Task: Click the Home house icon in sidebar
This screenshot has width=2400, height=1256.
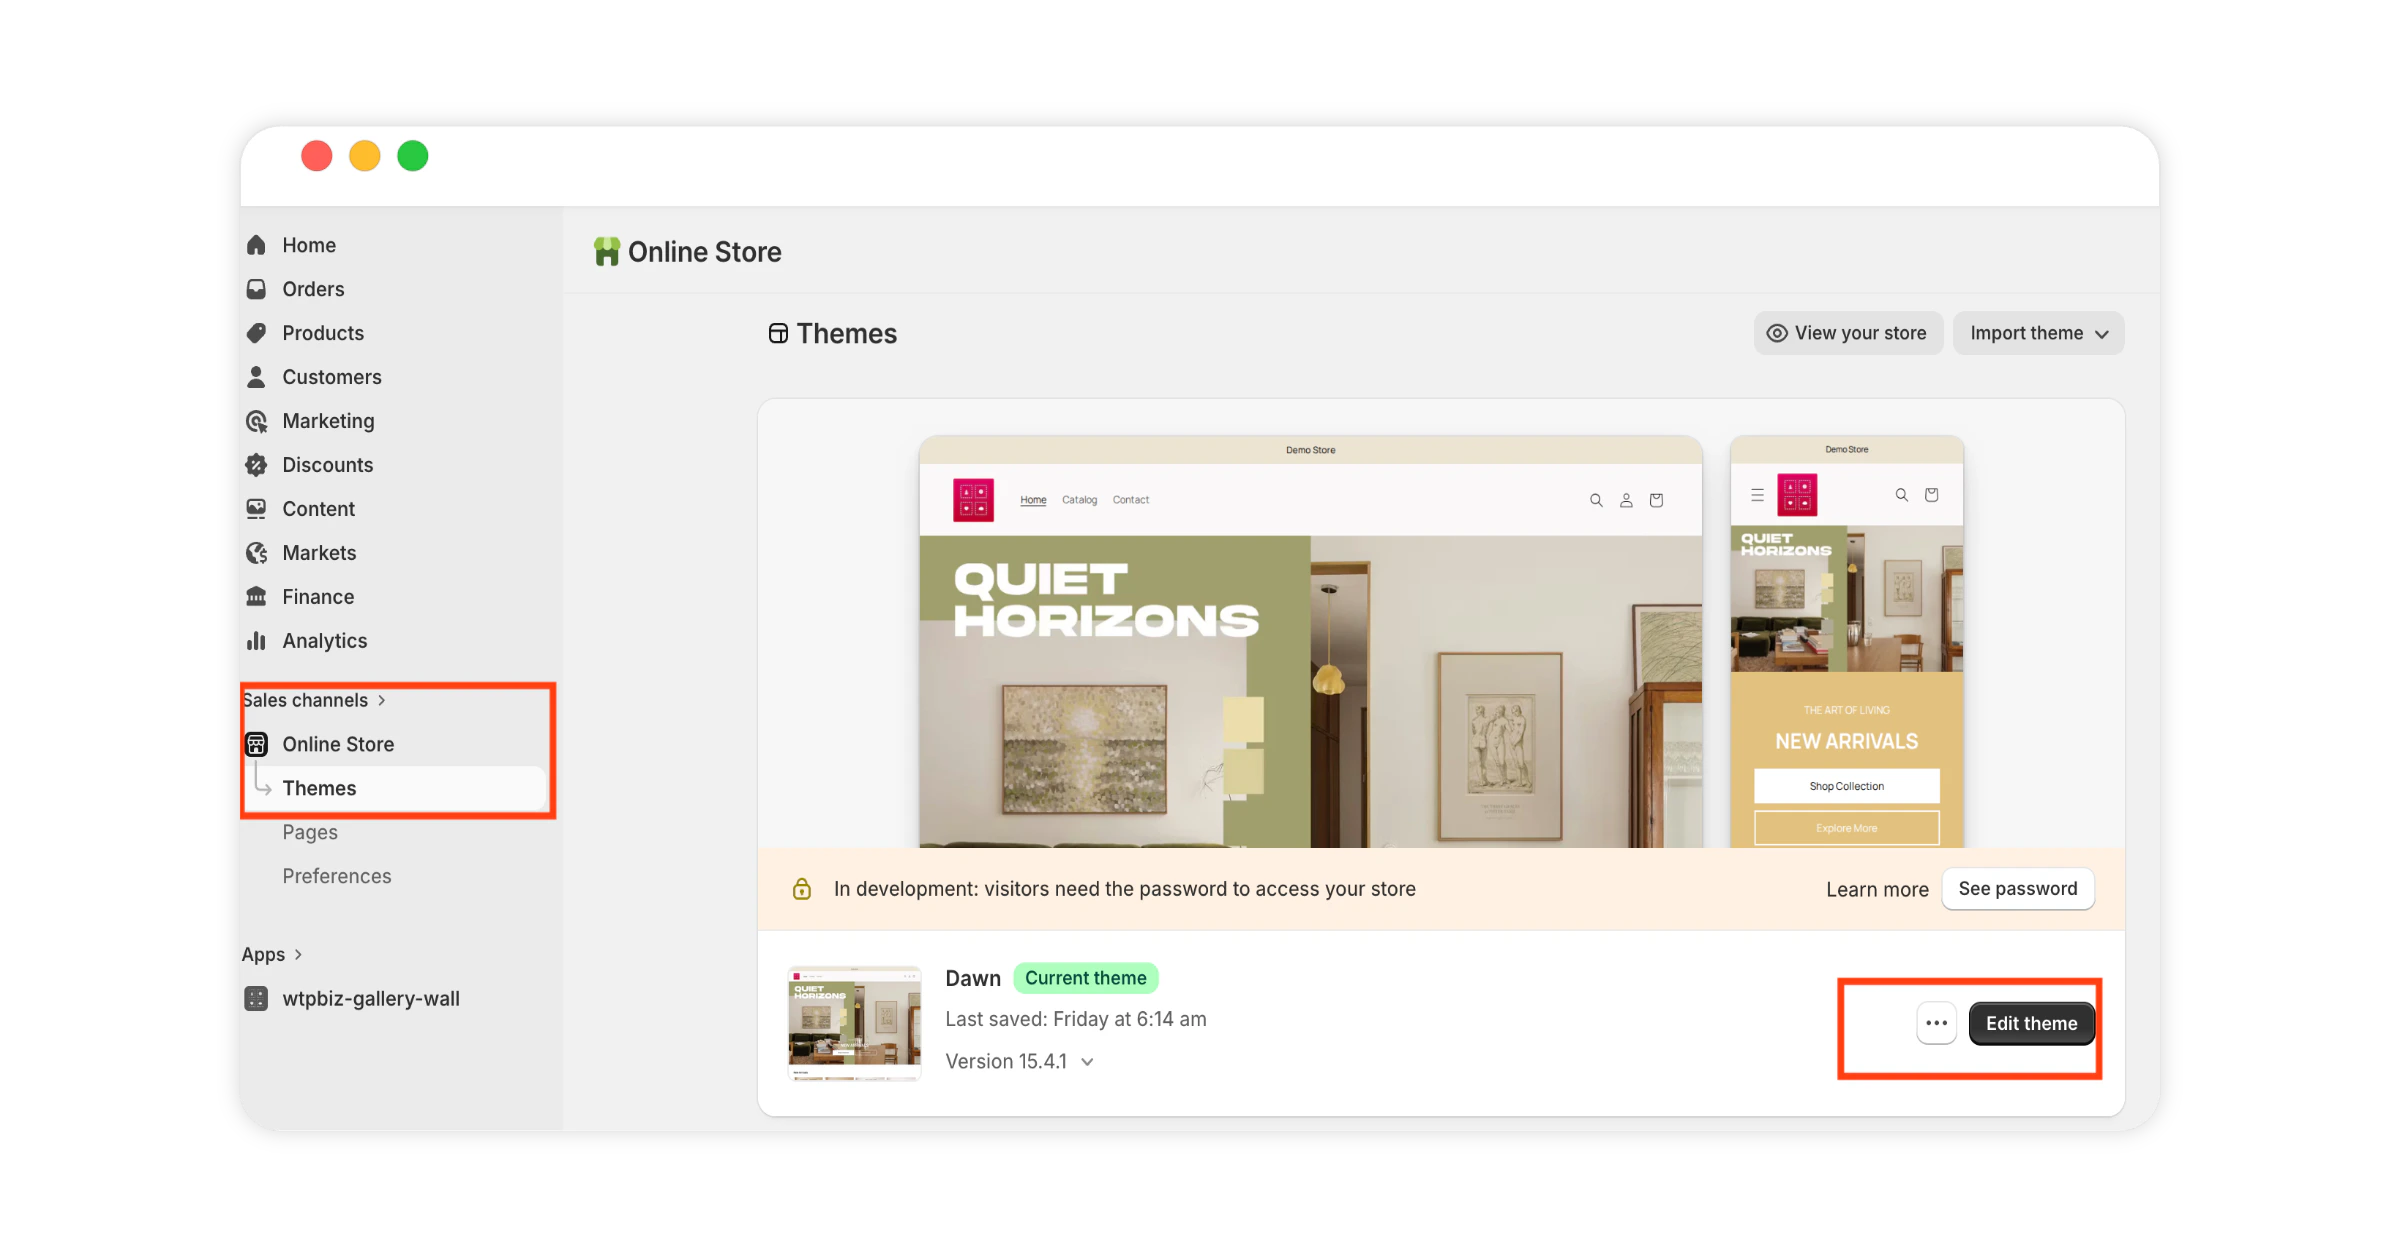Action: (x=257, y=245)
